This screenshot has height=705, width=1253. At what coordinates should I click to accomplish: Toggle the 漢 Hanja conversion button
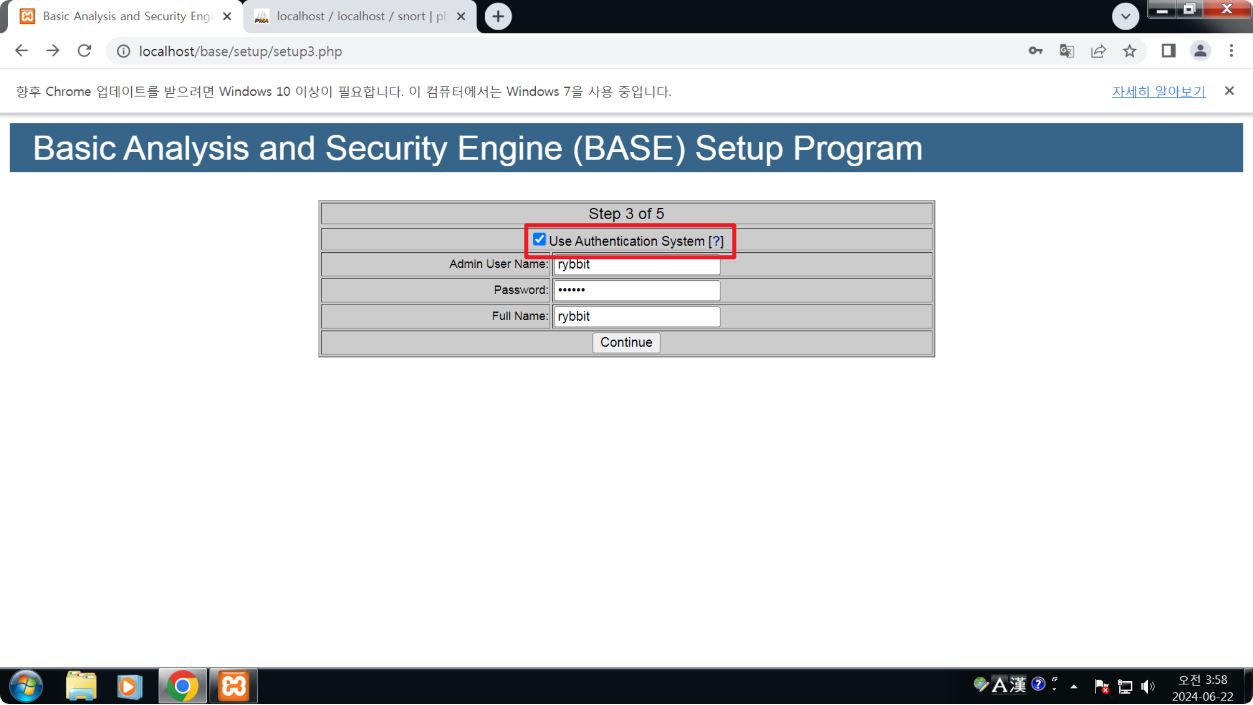pyautogui.click(x=1018, y=685)
